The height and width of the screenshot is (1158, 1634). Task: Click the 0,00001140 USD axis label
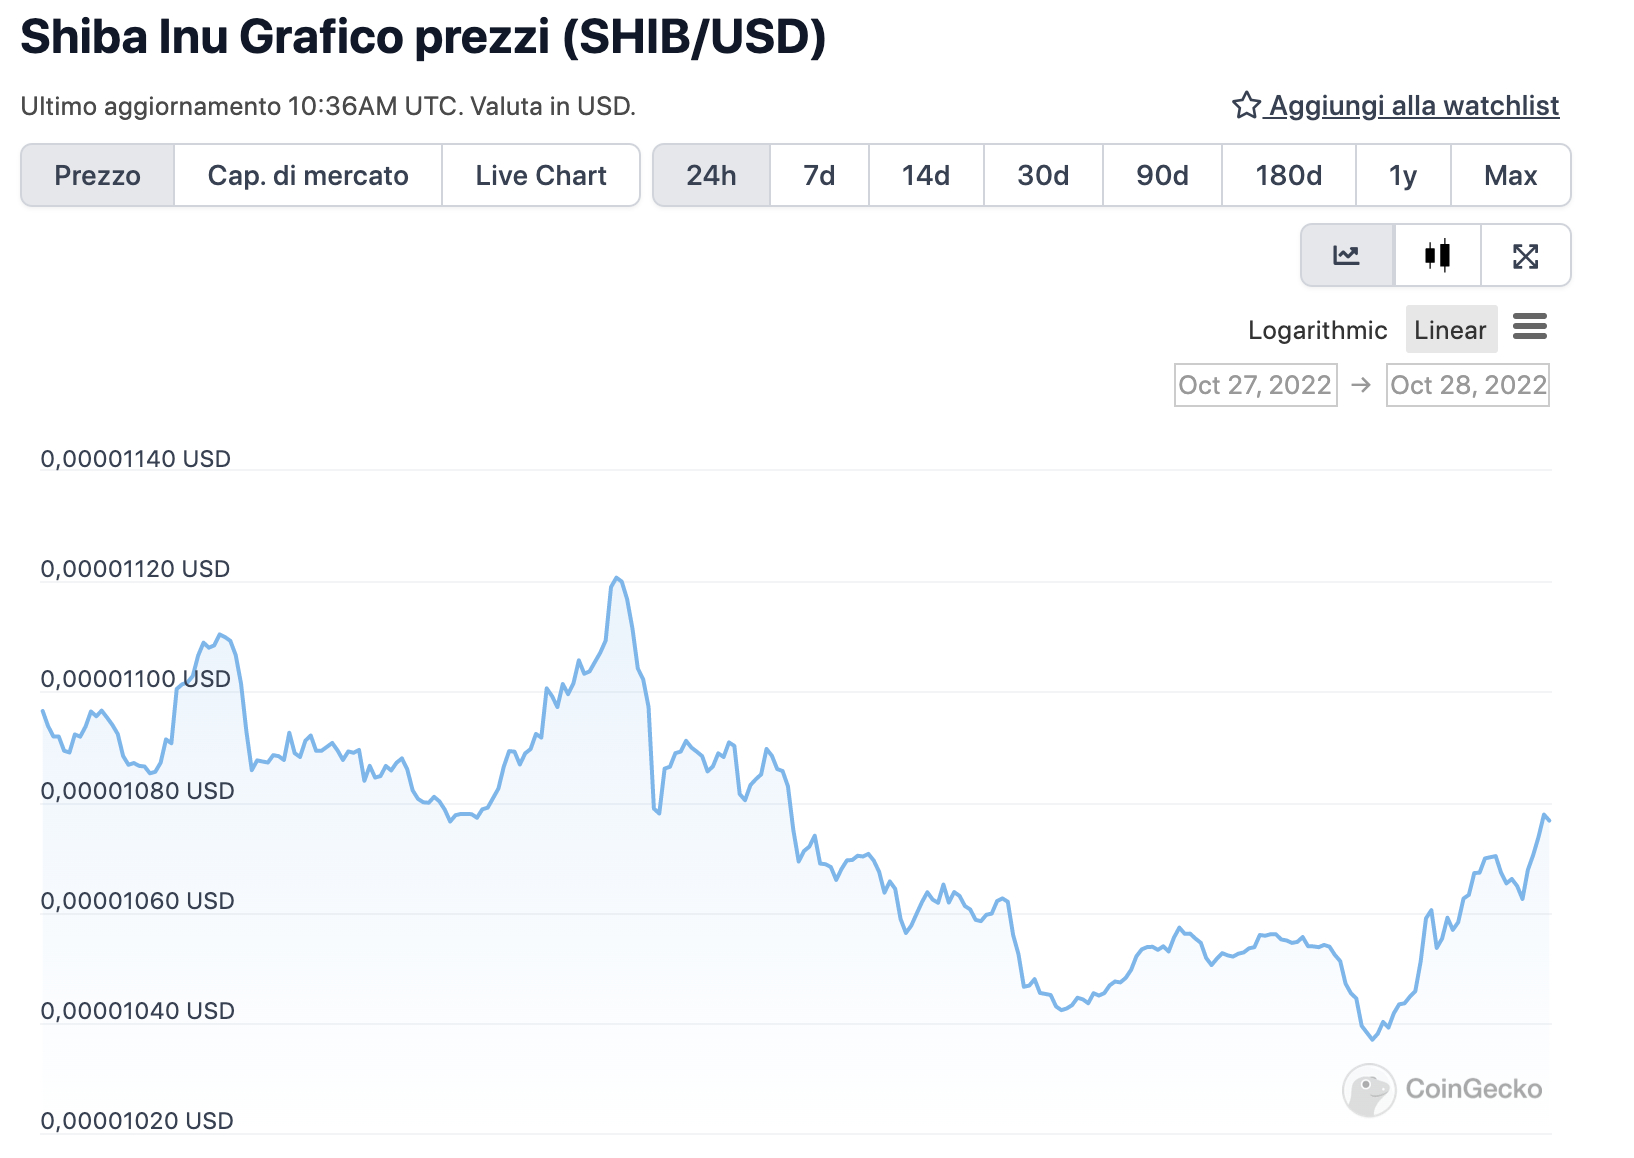135,459
